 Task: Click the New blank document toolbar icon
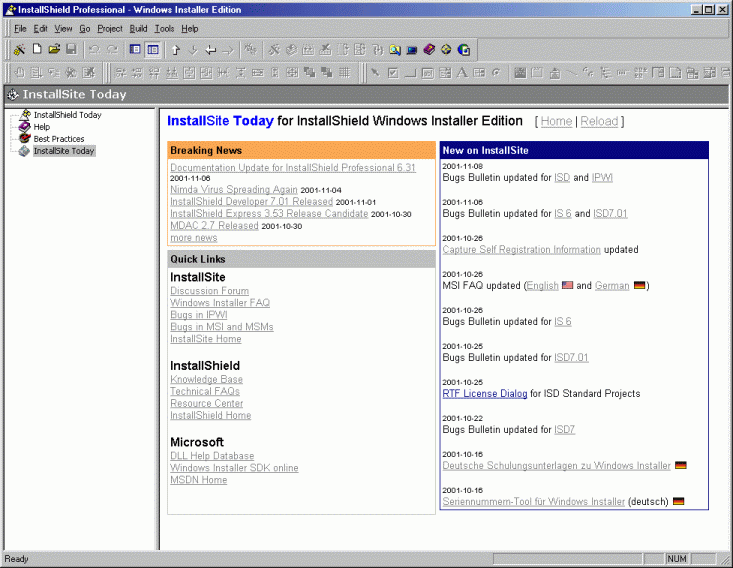click(x=37, y=49)
